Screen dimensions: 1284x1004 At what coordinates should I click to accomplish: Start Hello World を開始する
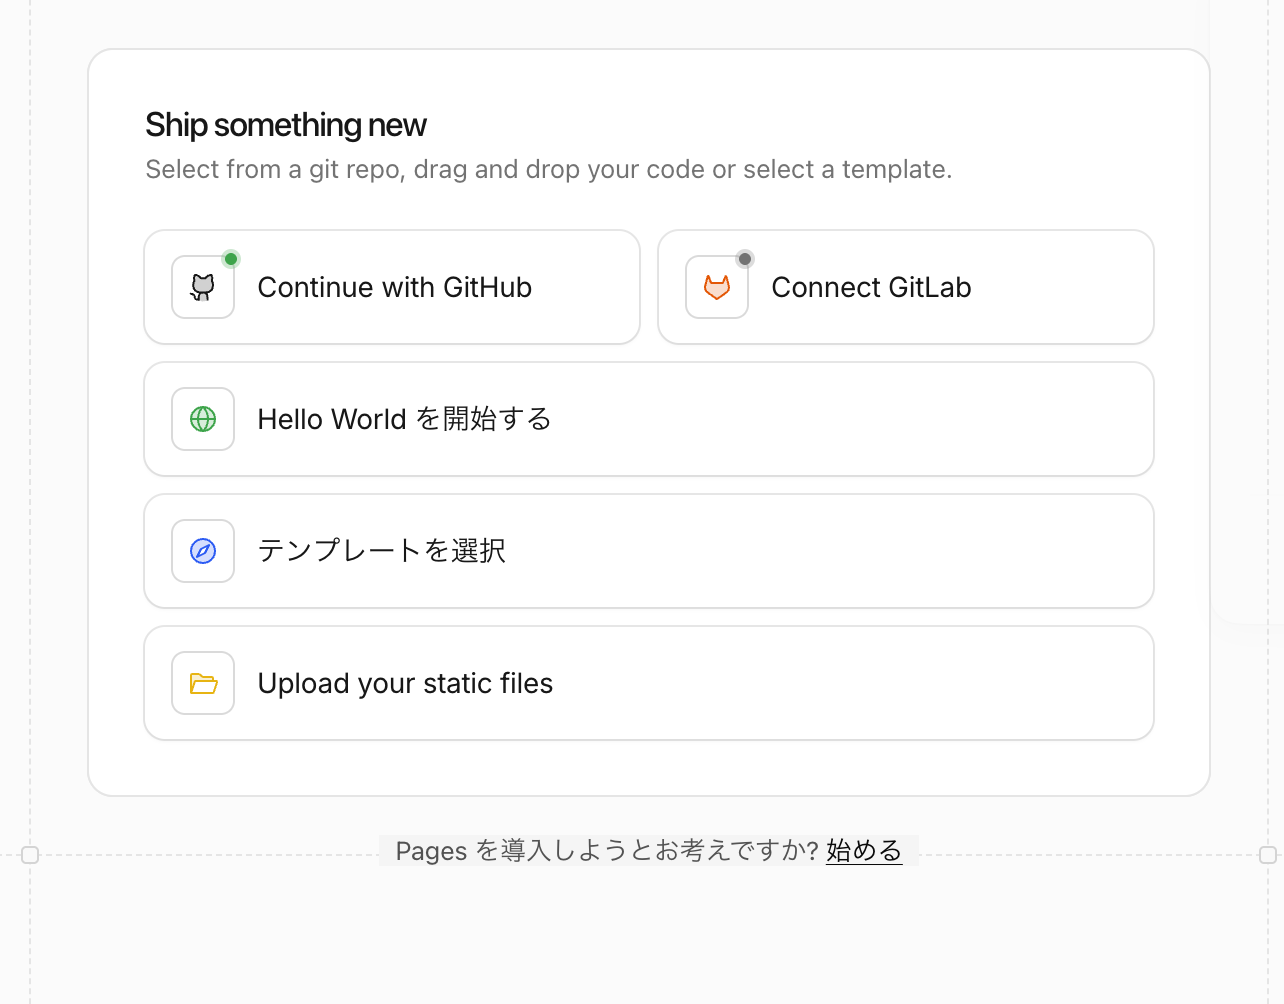(x=649, y=419)
